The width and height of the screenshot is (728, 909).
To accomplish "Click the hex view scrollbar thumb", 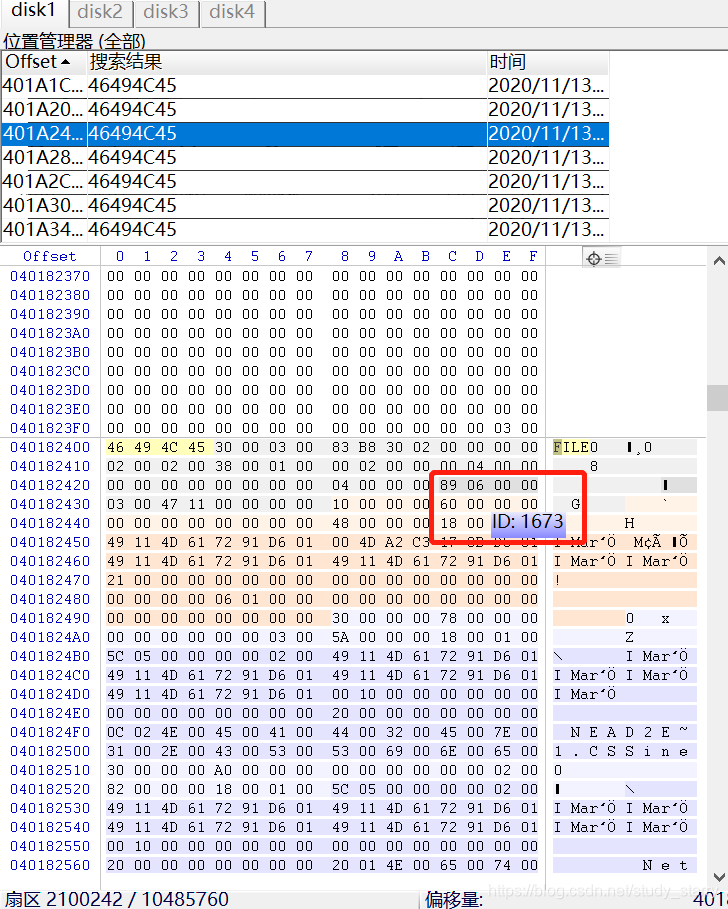I will coord(718,398).
